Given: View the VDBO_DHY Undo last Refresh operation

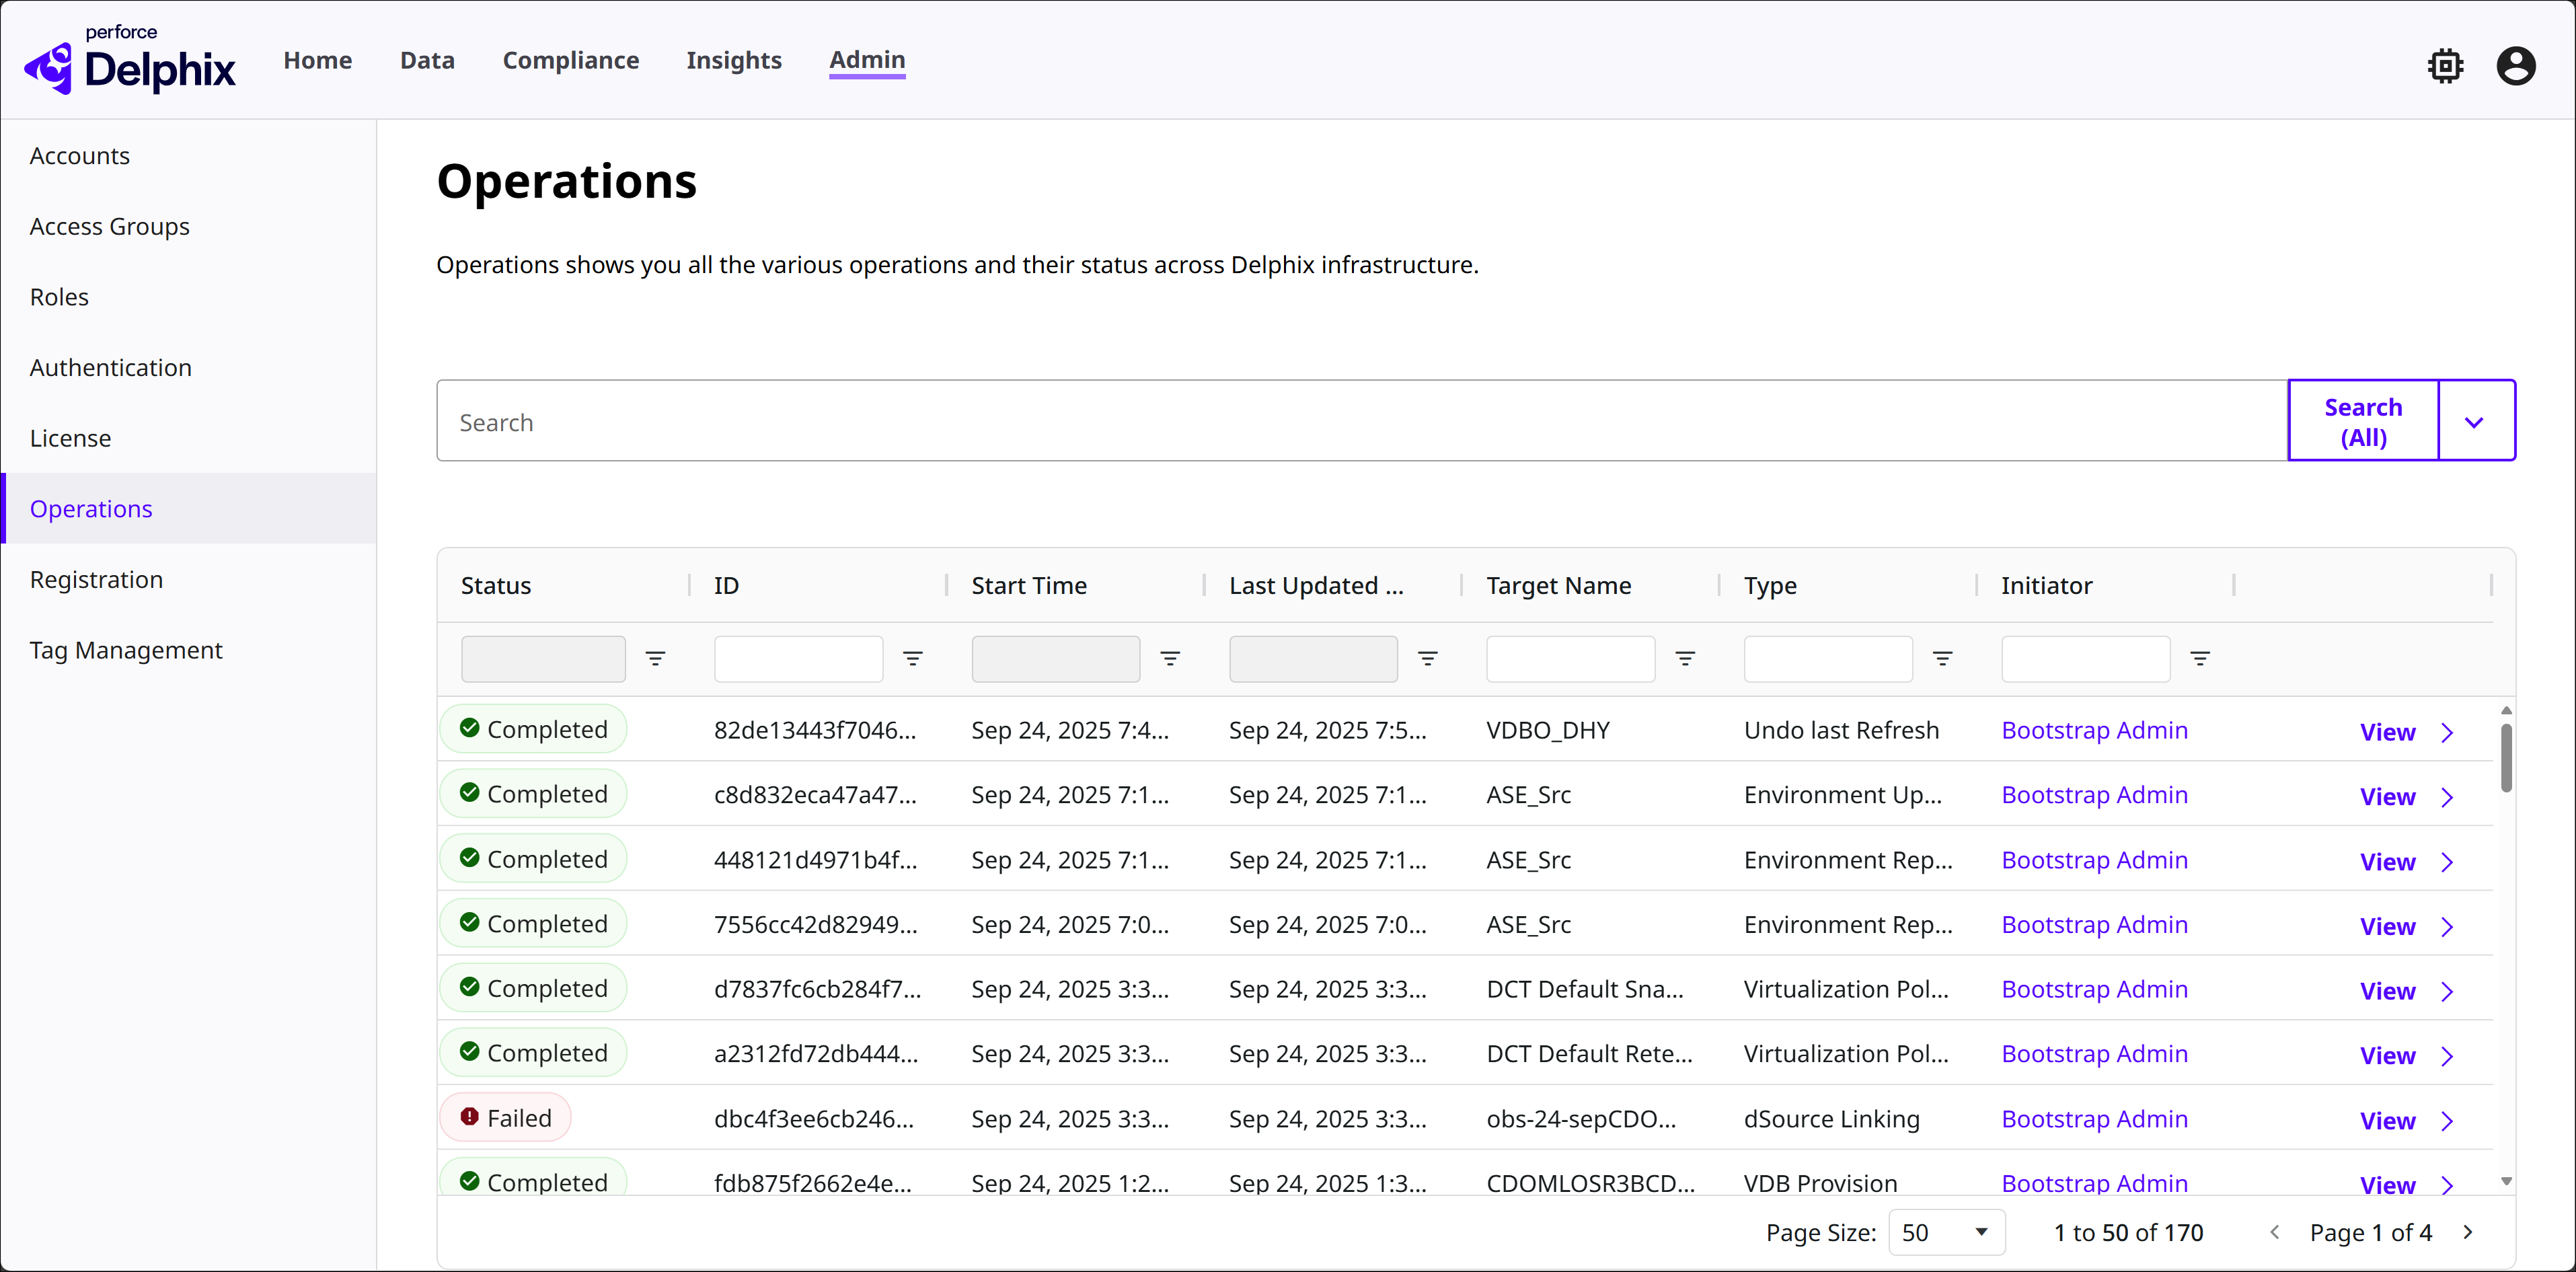Looking at the screenshot, I should [x=2387, y=732].
